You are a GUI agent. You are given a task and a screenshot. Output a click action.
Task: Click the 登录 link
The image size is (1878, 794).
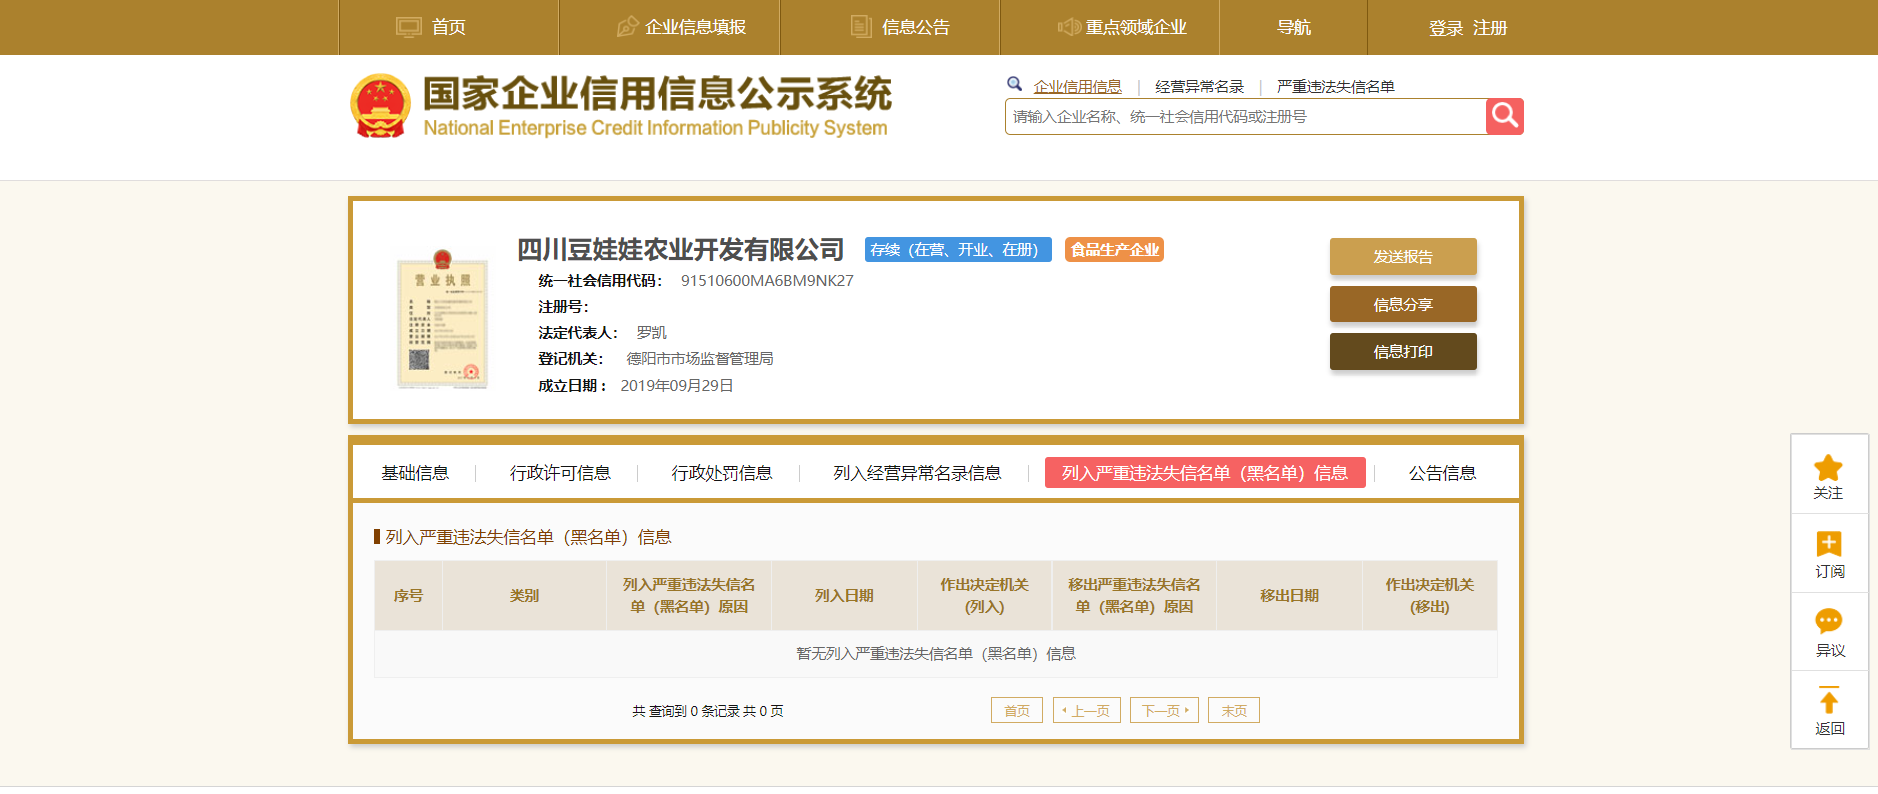[1446, 28]
